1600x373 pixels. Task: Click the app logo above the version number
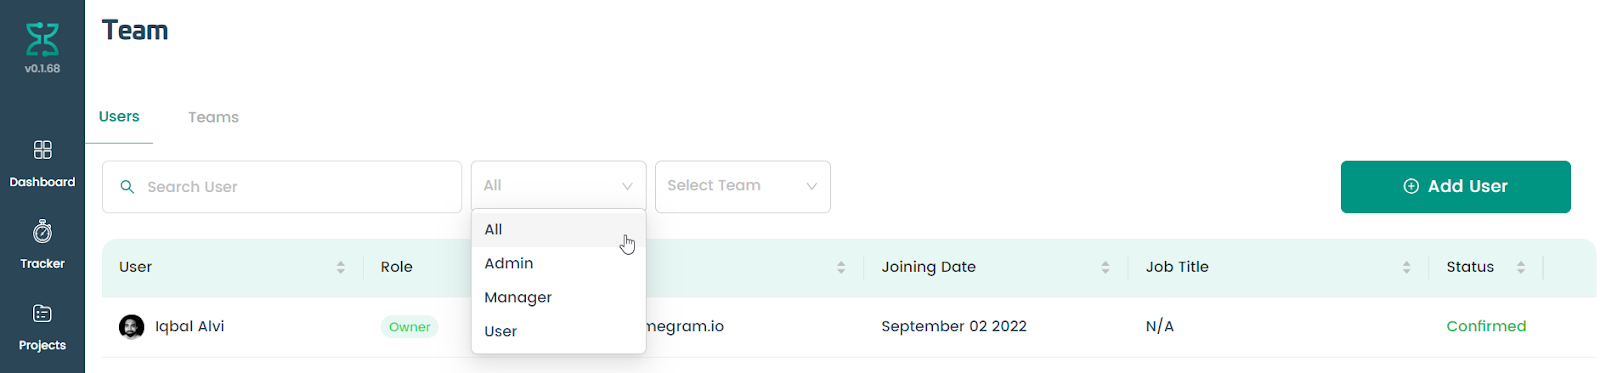[x=42, y=39]
